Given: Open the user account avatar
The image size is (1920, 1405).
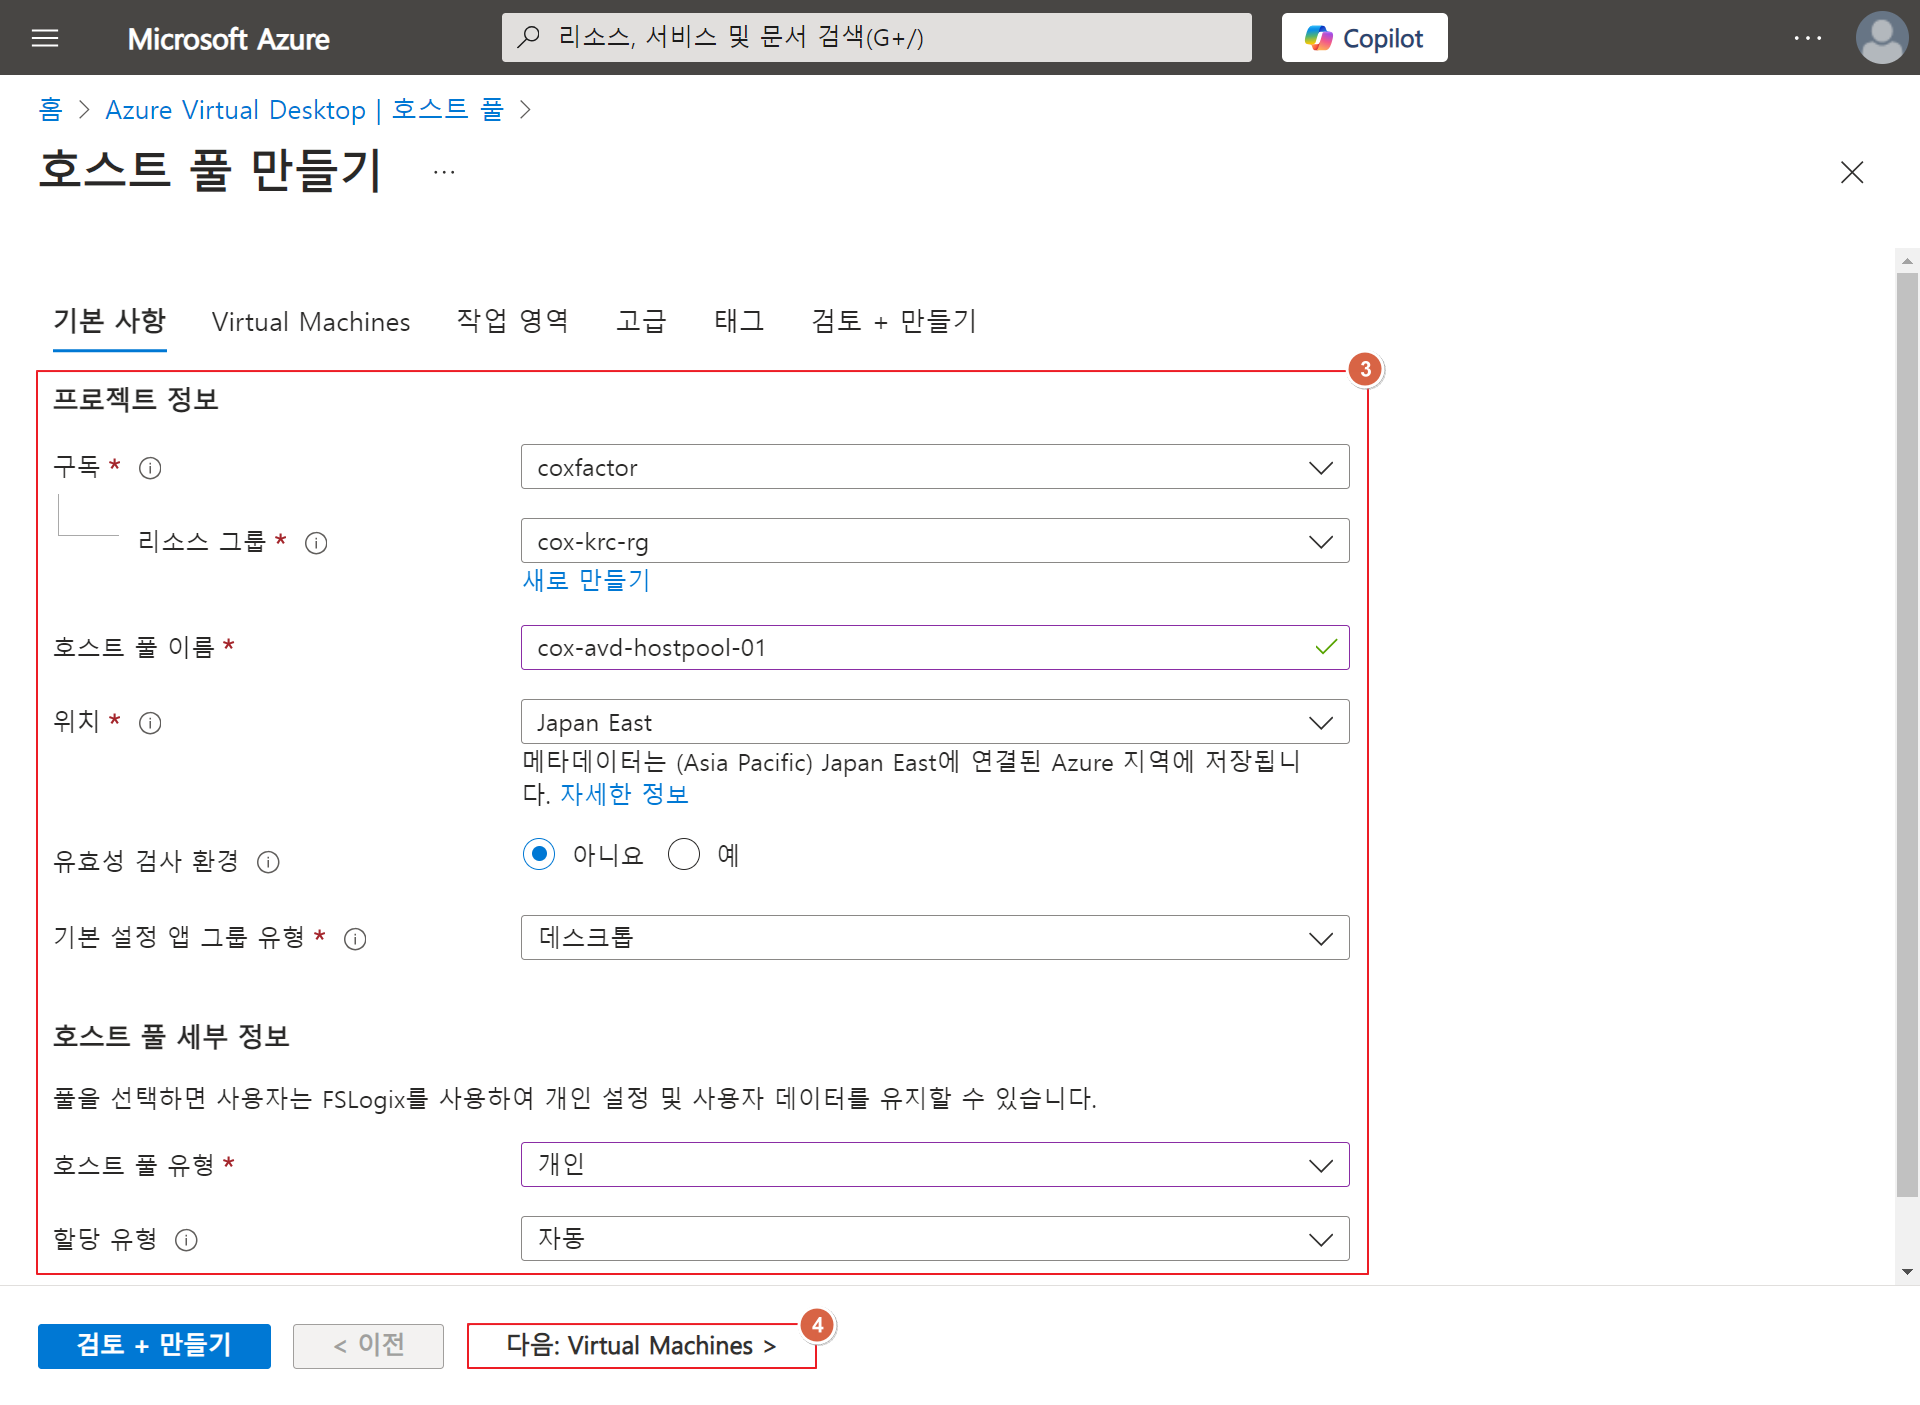Looking at the screenshot, I should (1881, 37).
